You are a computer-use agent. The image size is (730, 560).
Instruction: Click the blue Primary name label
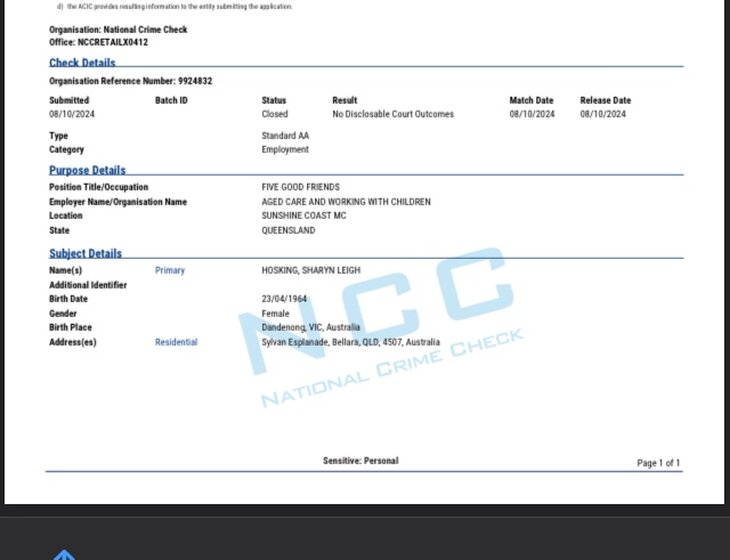[170, 271]
